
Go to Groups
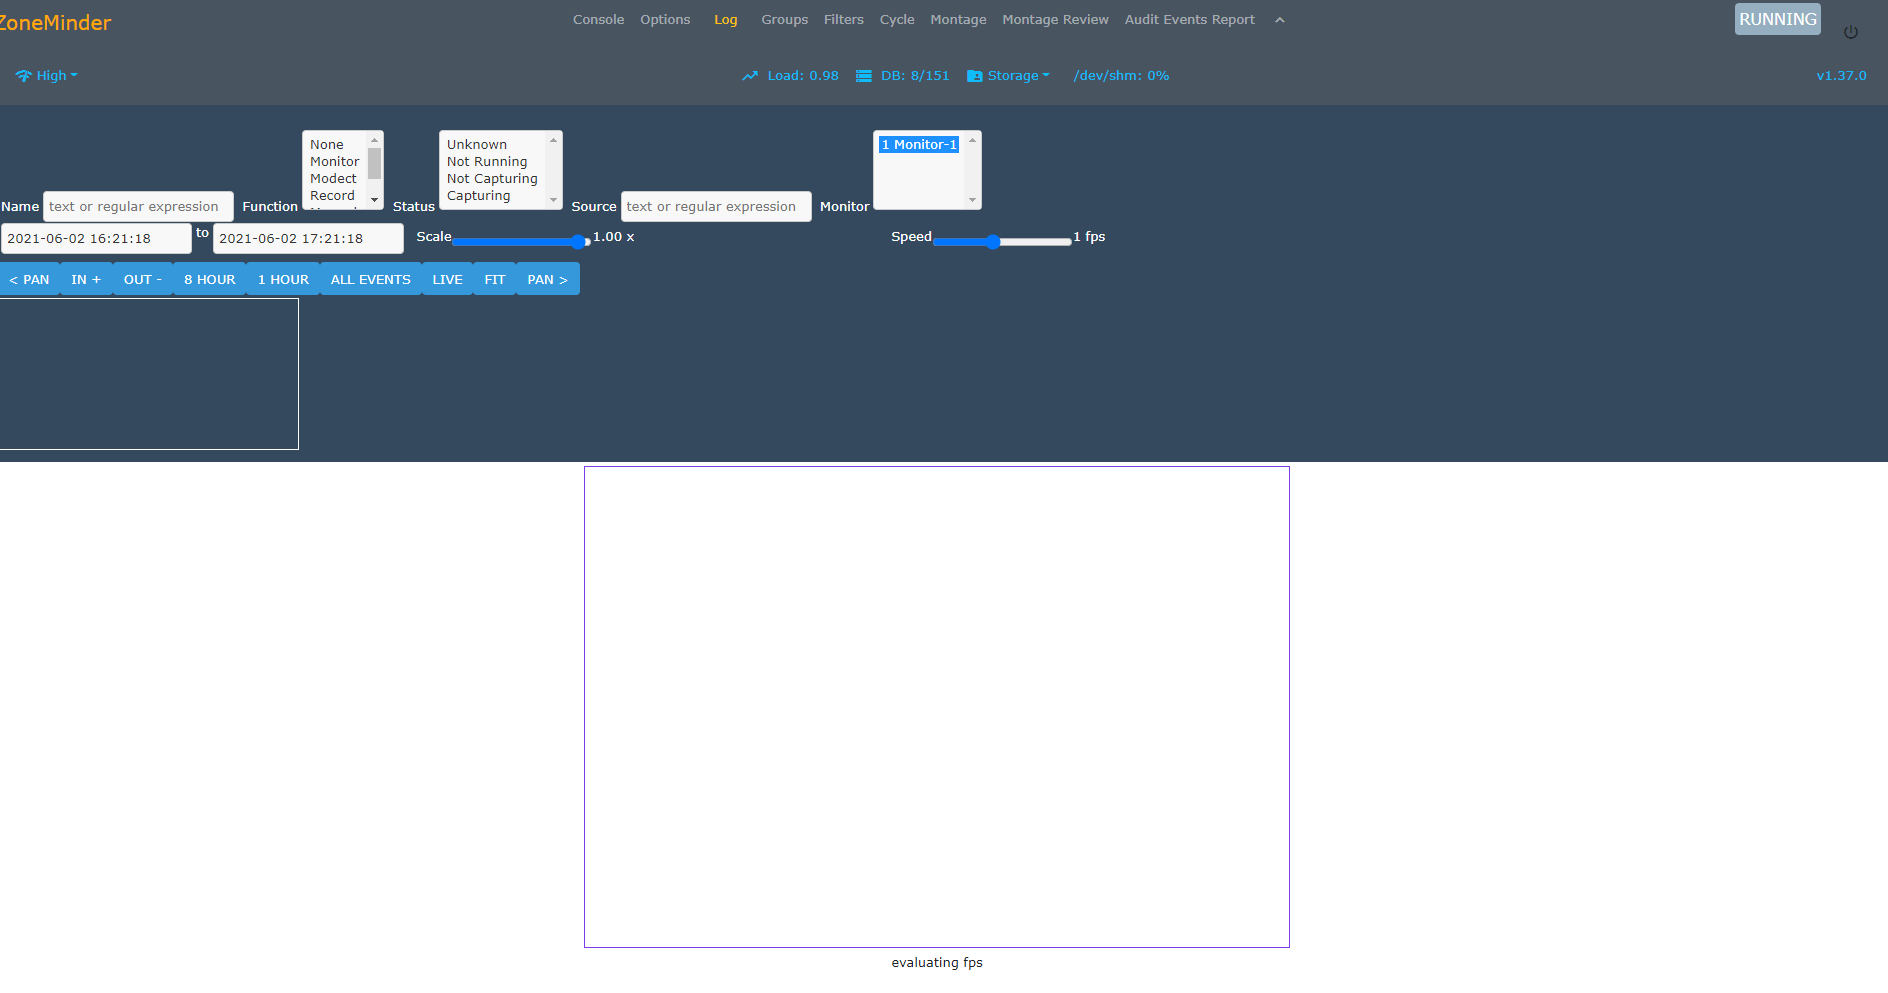[x=784, y=19]
